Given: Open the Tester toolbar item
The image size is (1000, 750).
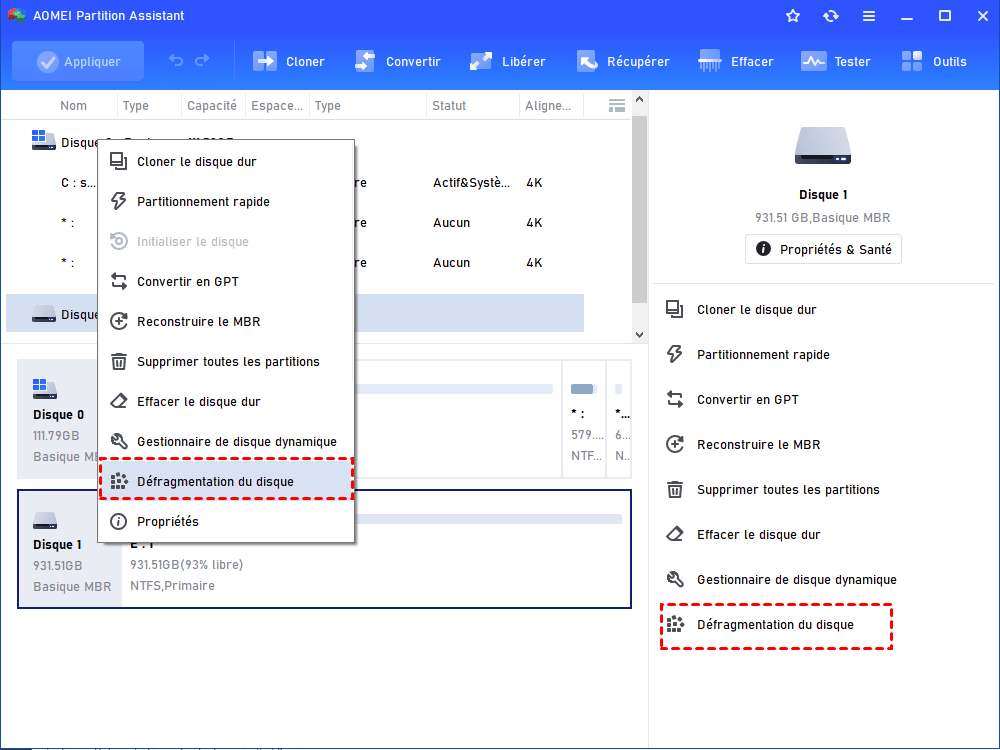Looking at the screenshot, I should [835, 61].
